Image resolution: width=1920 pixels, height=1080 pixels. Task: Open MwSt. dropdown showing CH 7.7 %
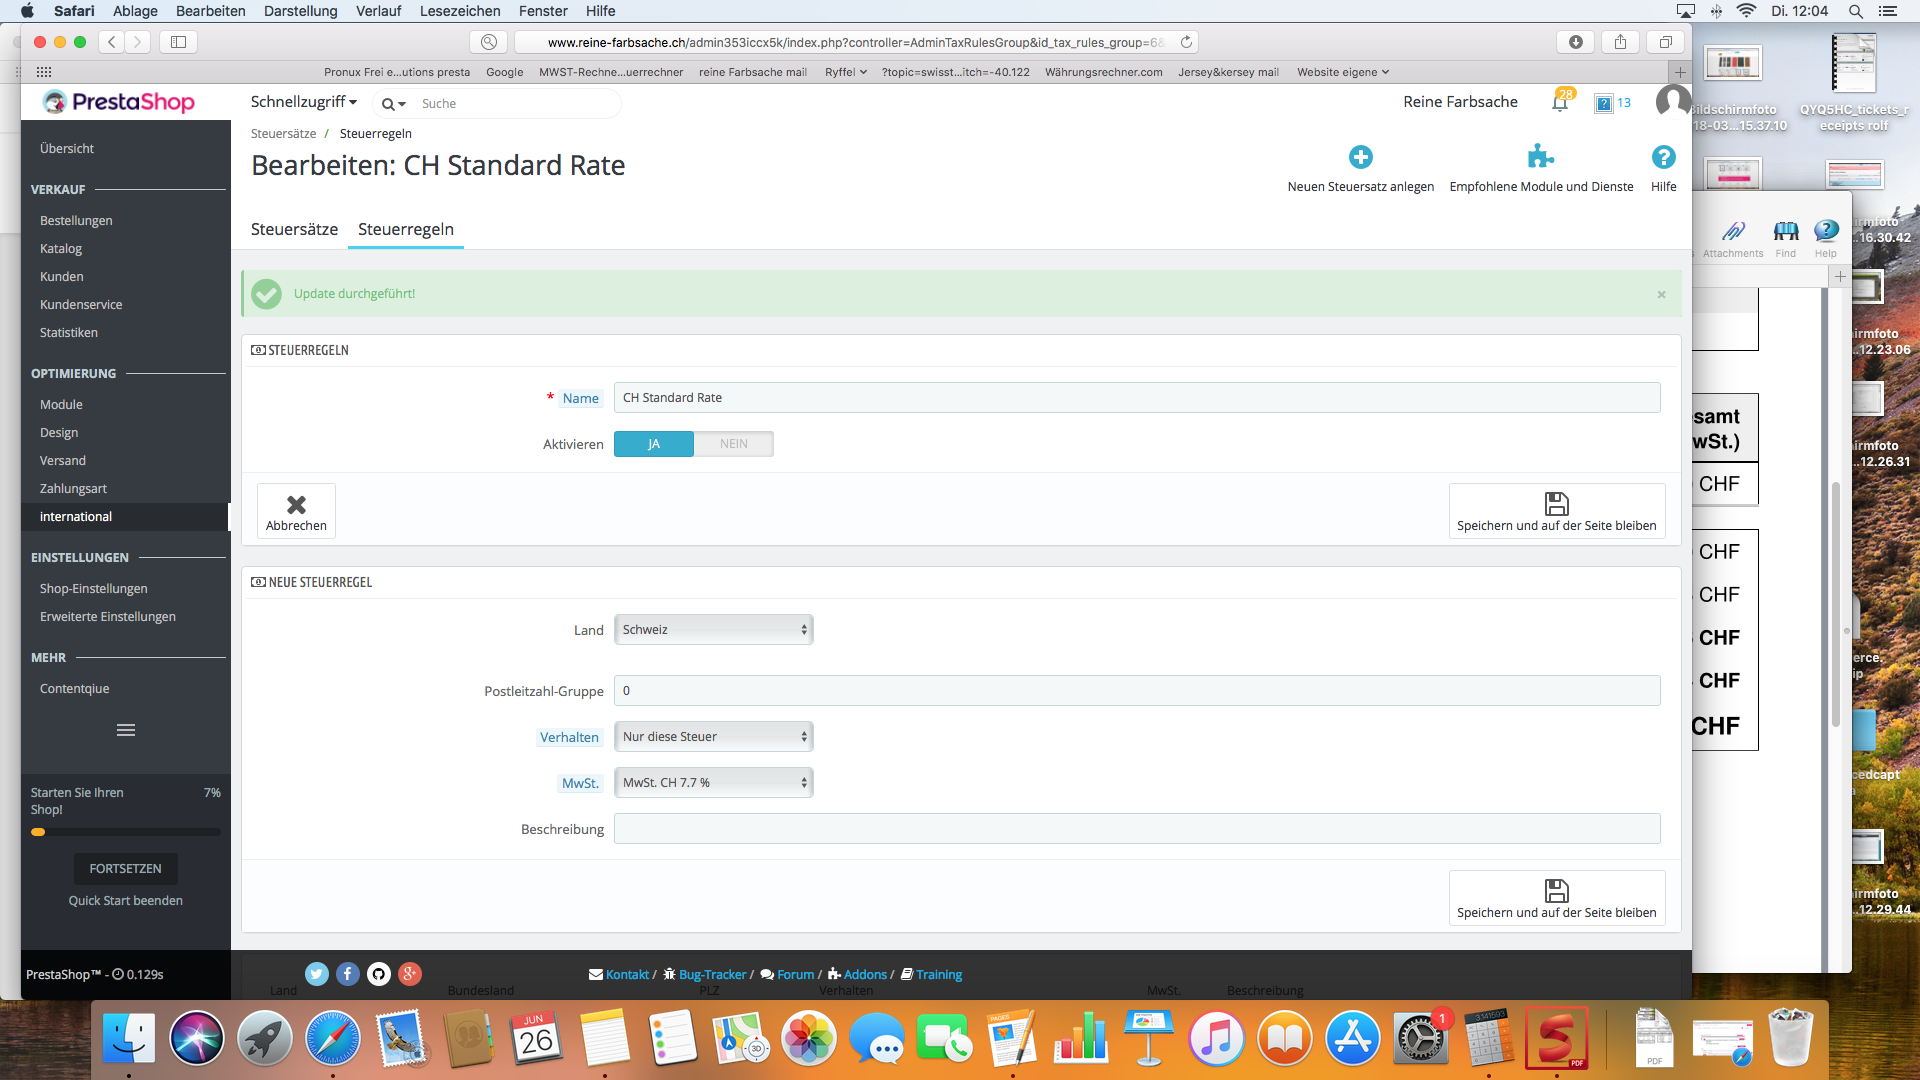point(713,783)
